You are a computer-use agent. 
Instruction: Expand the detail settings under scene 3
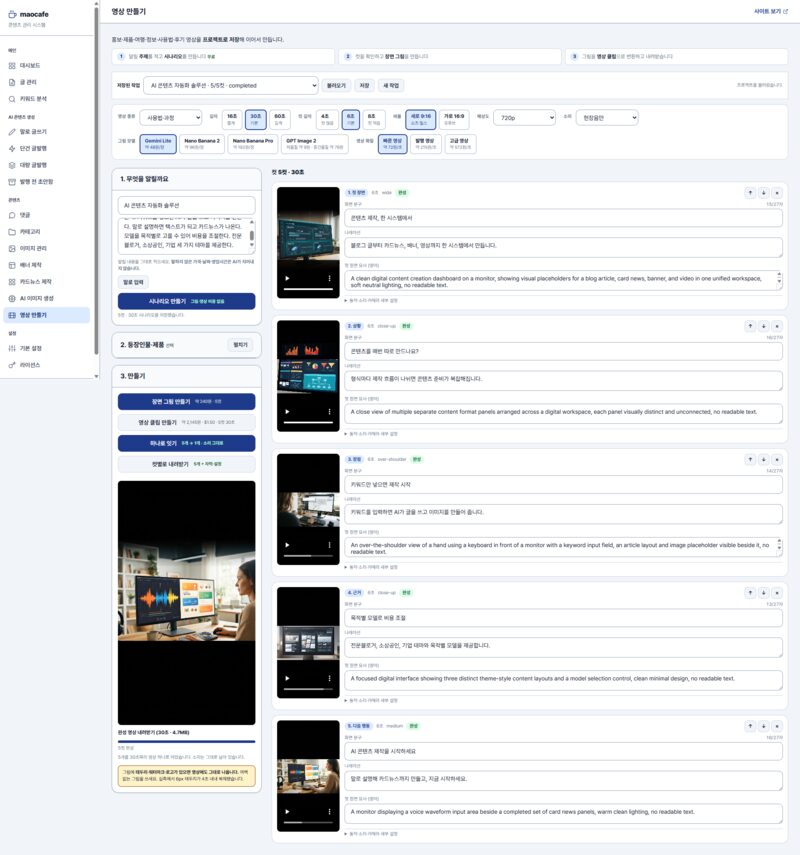[371, 567]
